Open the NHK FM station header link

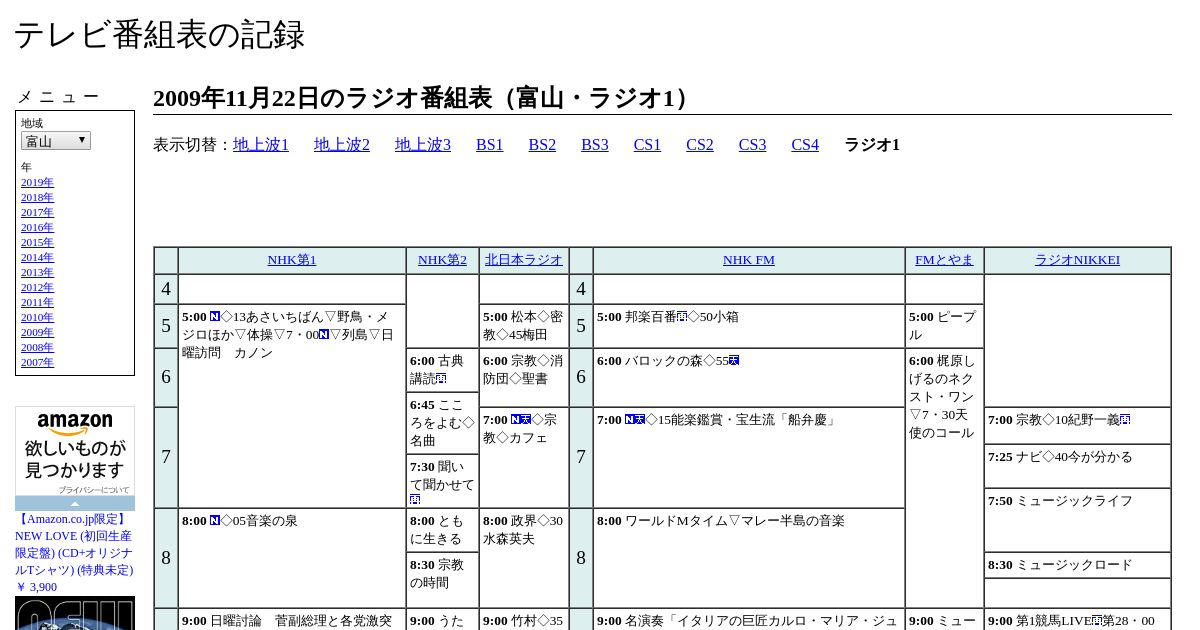tap(749, 260)
